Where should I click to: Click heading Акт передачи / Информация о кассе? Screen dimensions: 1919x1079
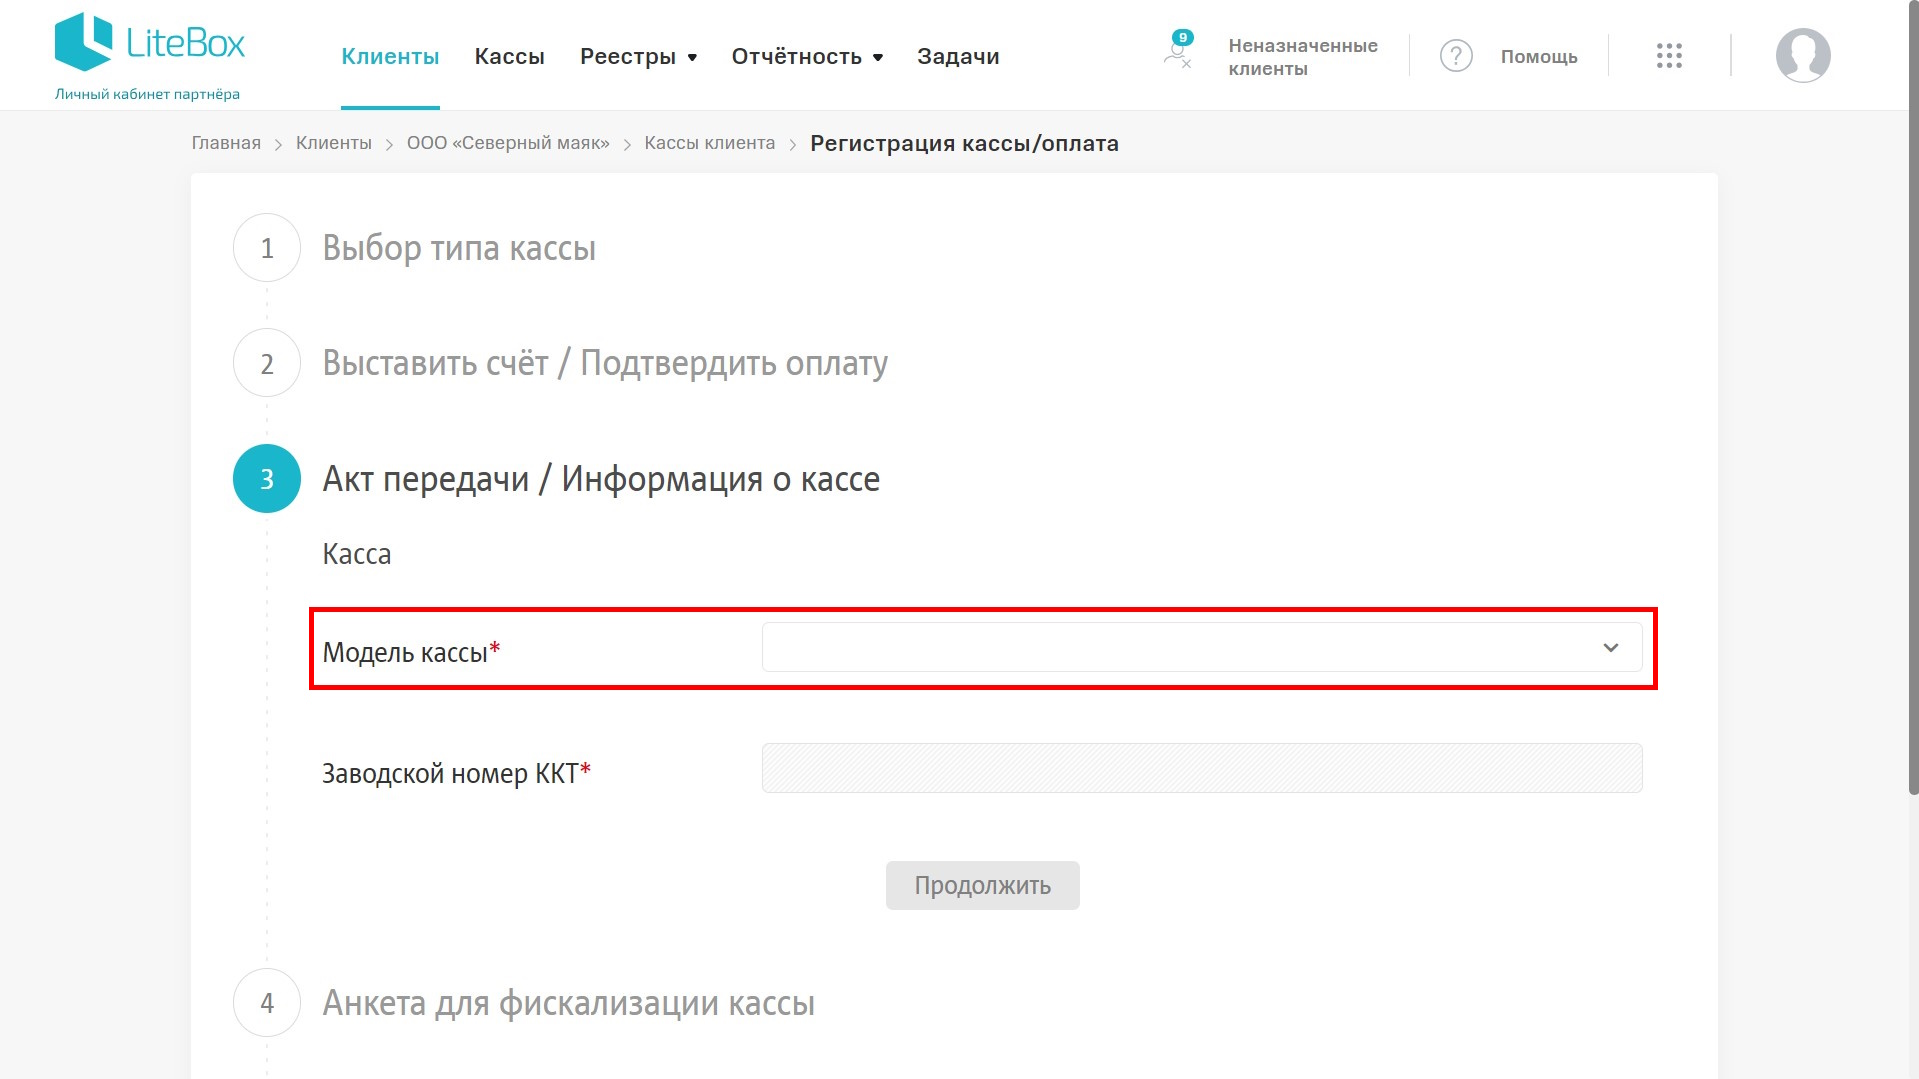(601, 479)
